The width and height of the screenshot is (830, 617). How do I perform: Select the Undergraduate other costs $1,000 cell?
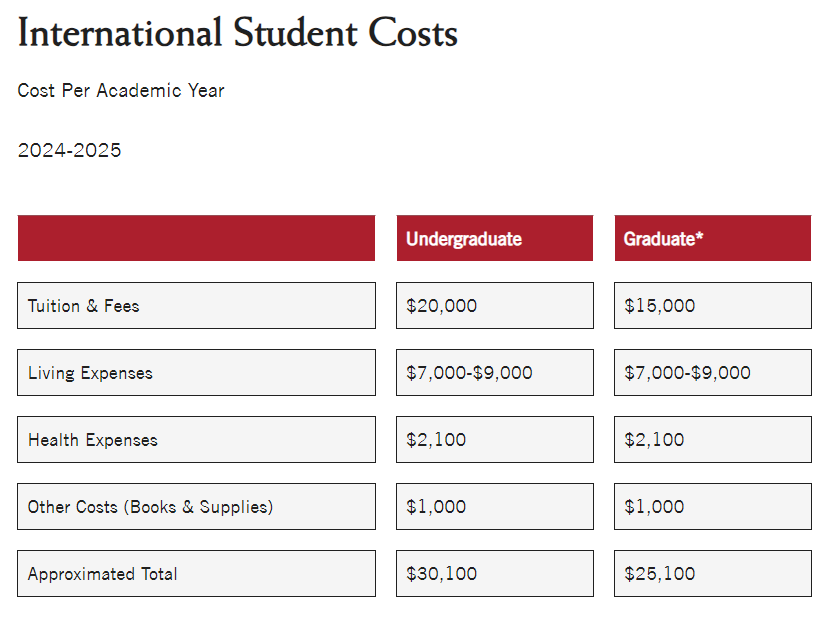[x=436, y=507]
